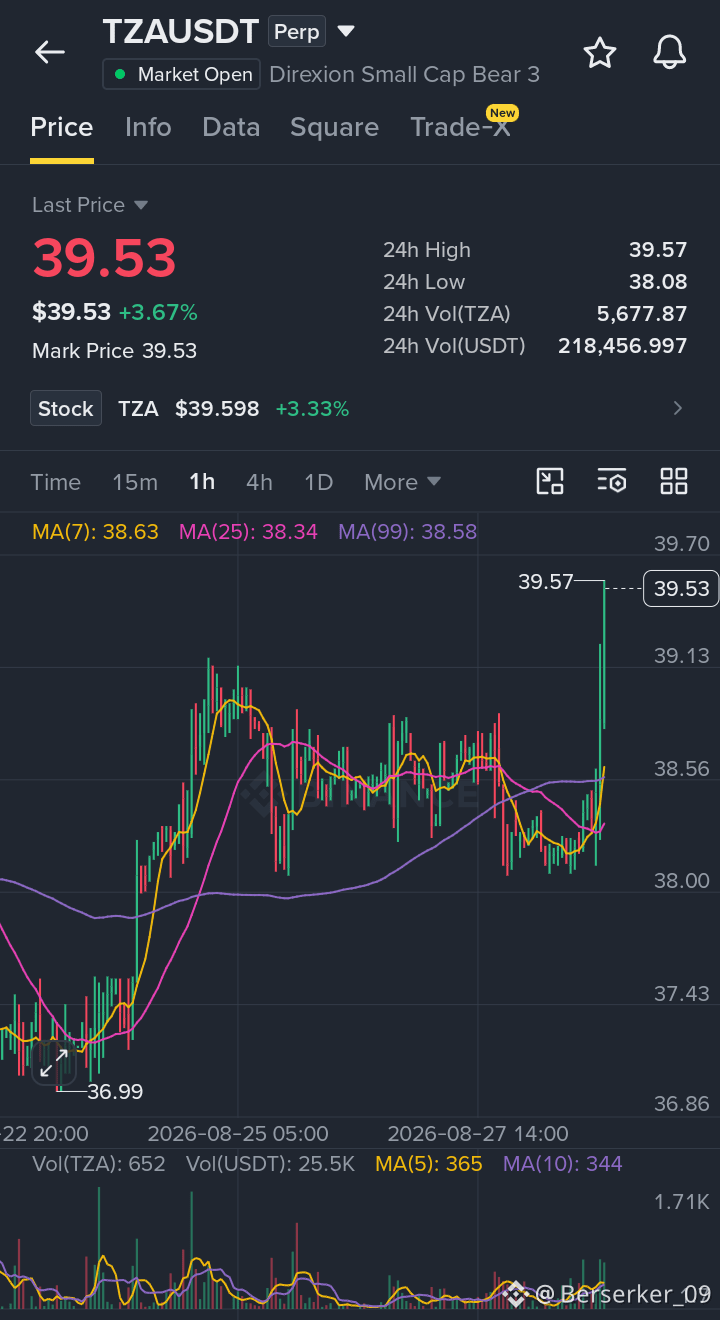Viewport: 720px width, 1320px height.
Task: Expand the Last Price type dropdown
Action: pos(141,205)
